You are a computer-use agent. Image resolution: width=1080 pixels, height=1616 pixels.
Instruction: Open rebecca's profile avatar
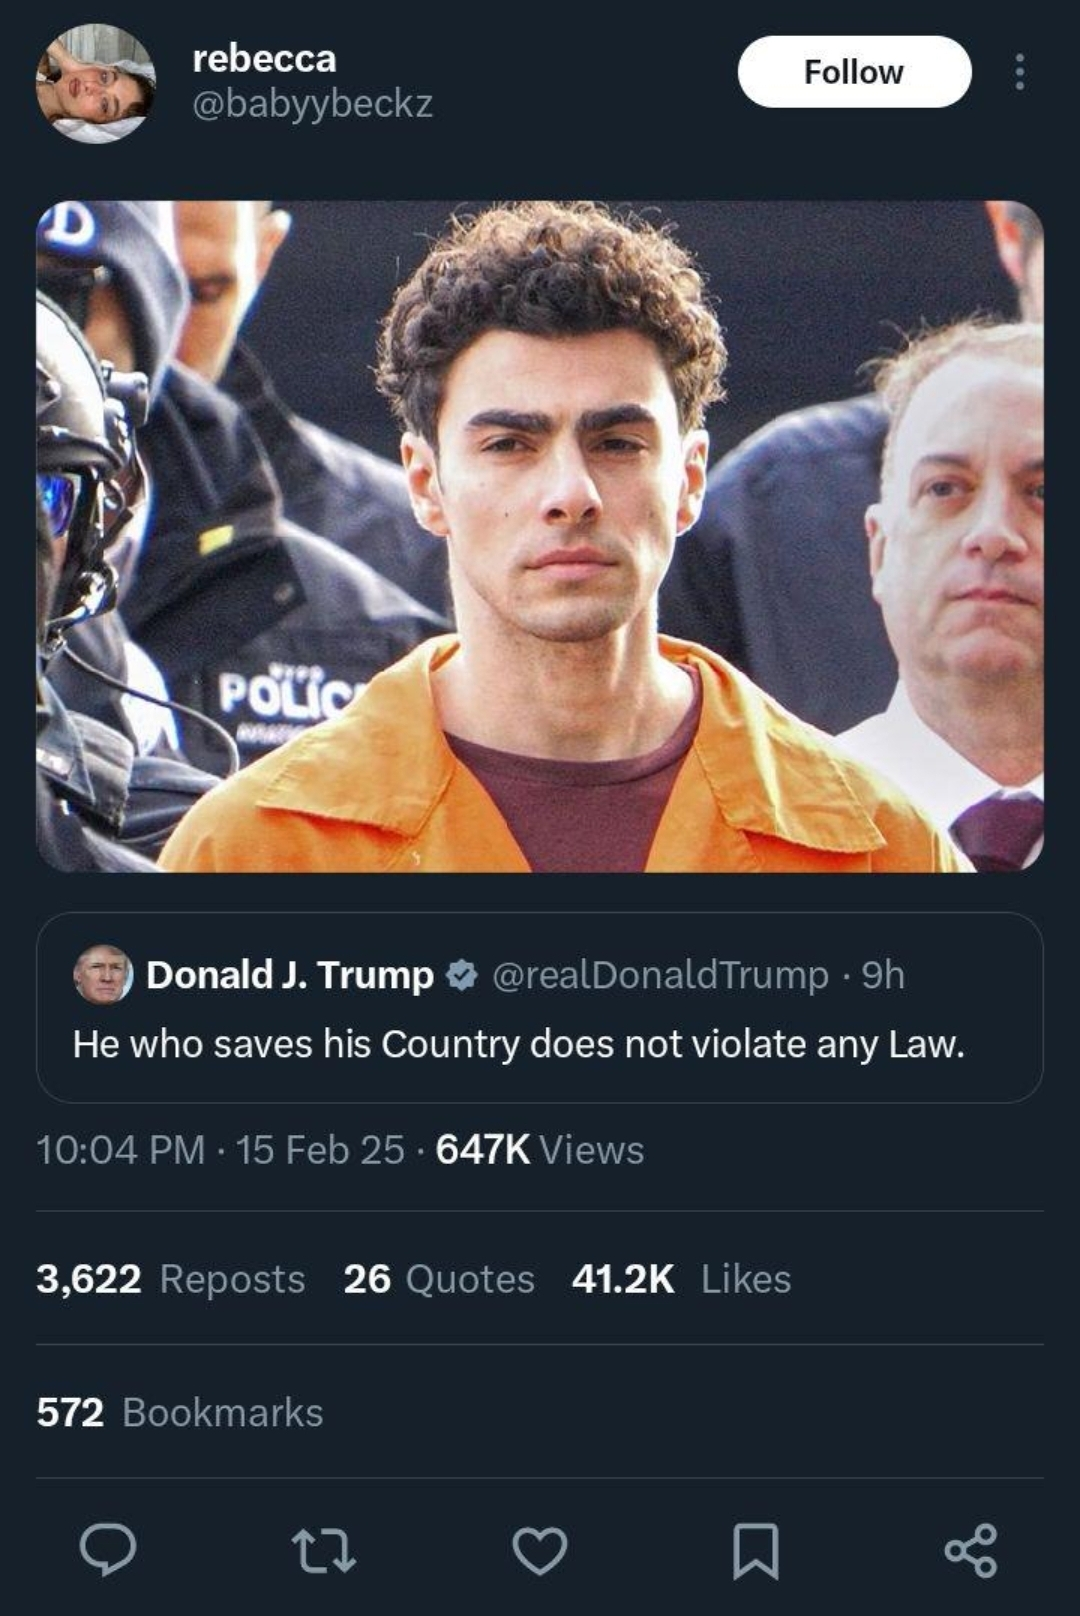(x=96, y=83)
